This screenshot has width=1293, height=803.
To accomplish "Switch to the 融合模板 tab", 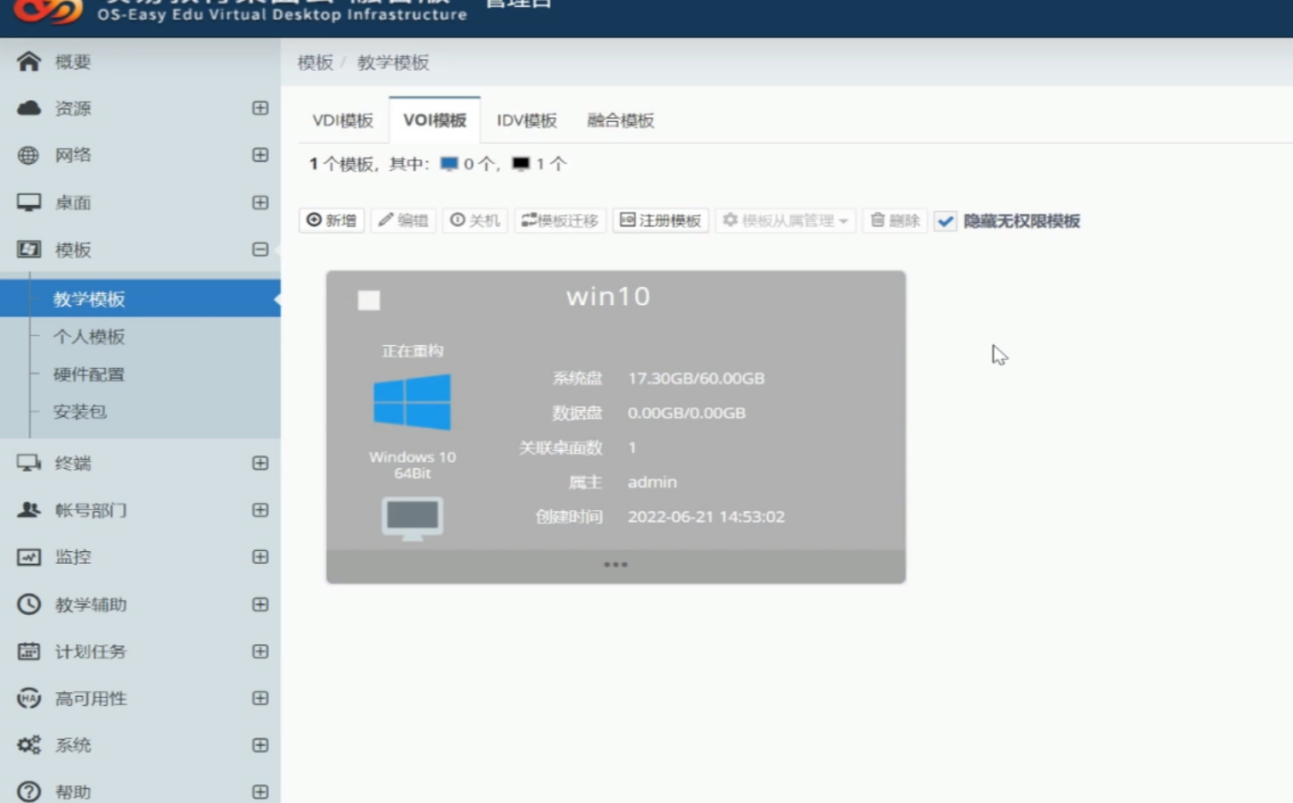I will click(620, 121).
